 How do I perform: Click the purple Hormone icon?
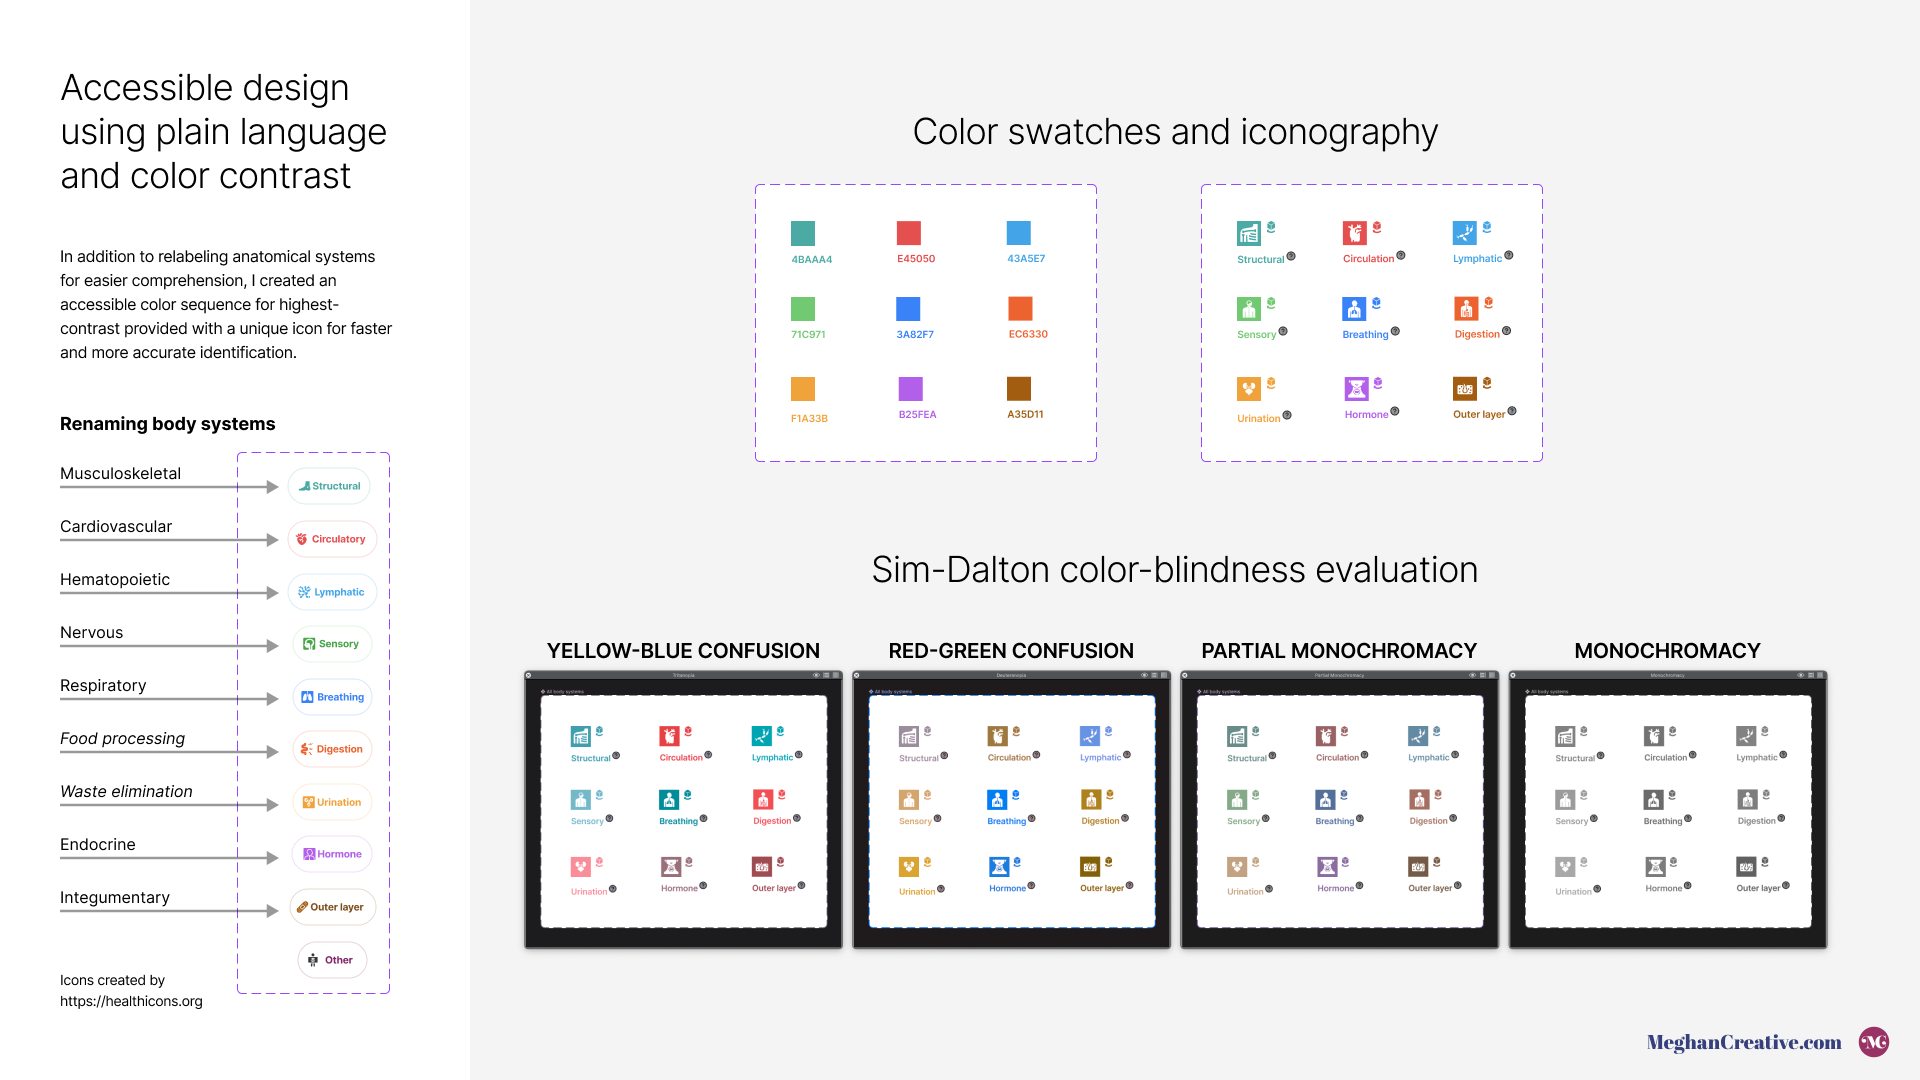[1356, 388]
